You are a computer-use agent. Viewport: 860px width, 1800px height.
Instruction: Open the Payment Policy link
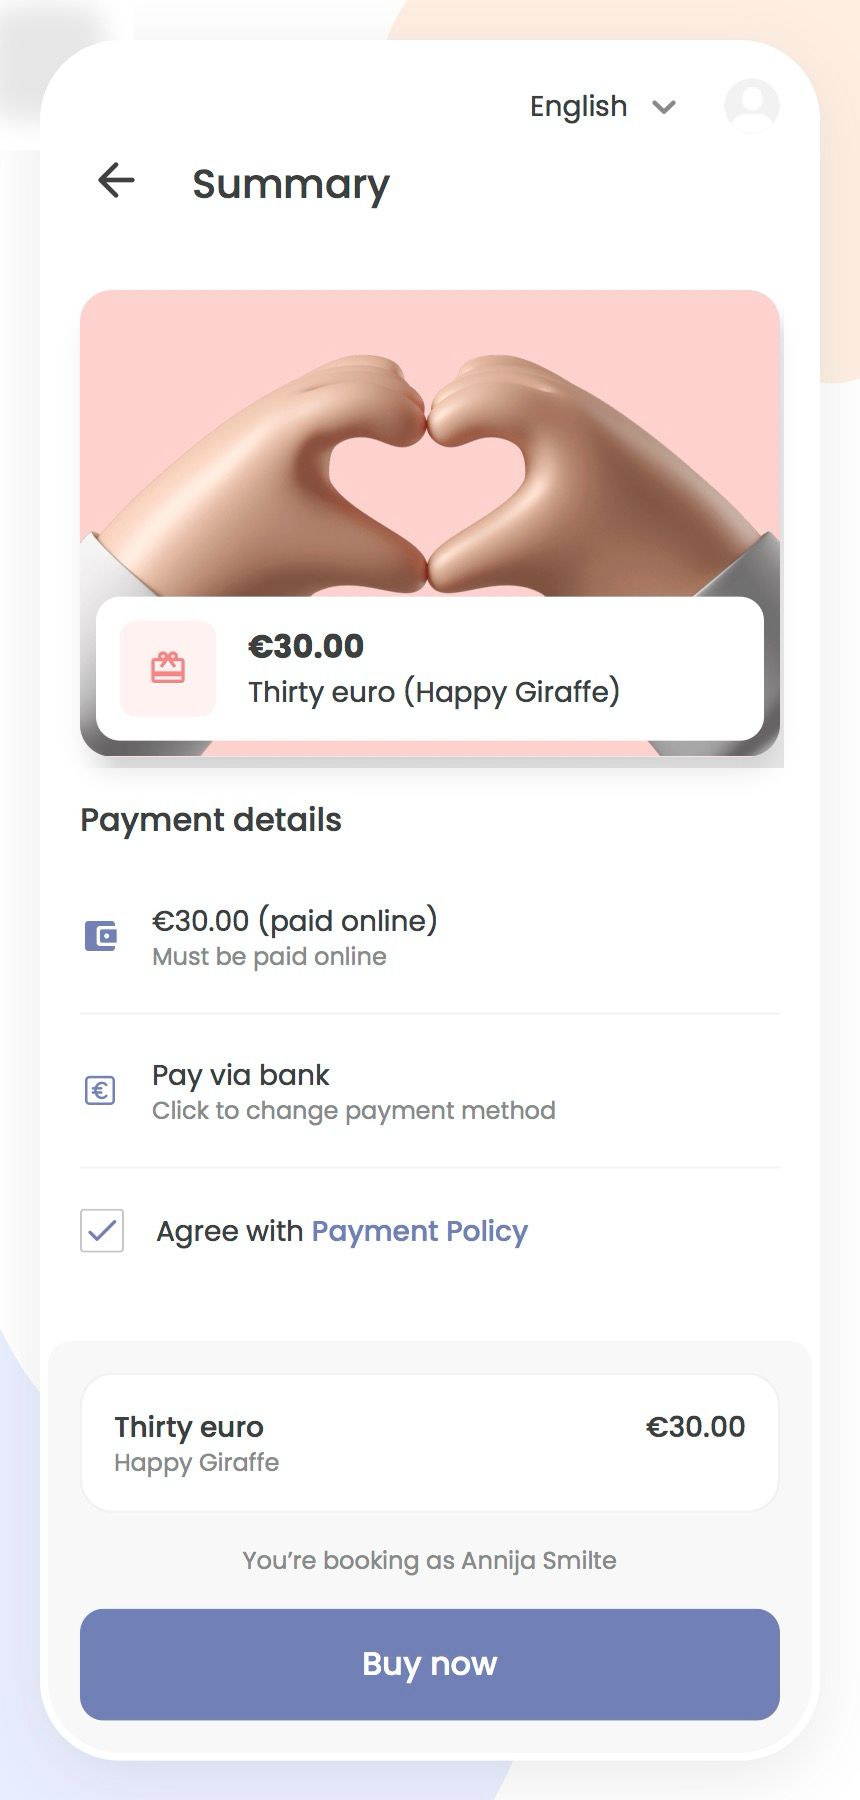(419, 1231)
